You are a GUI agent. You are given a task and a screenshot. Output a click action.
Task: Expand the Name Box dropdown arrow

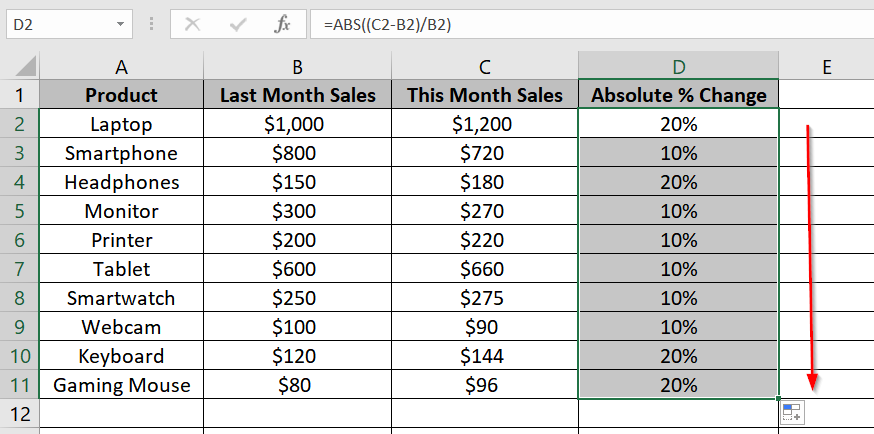pos(120,25)
